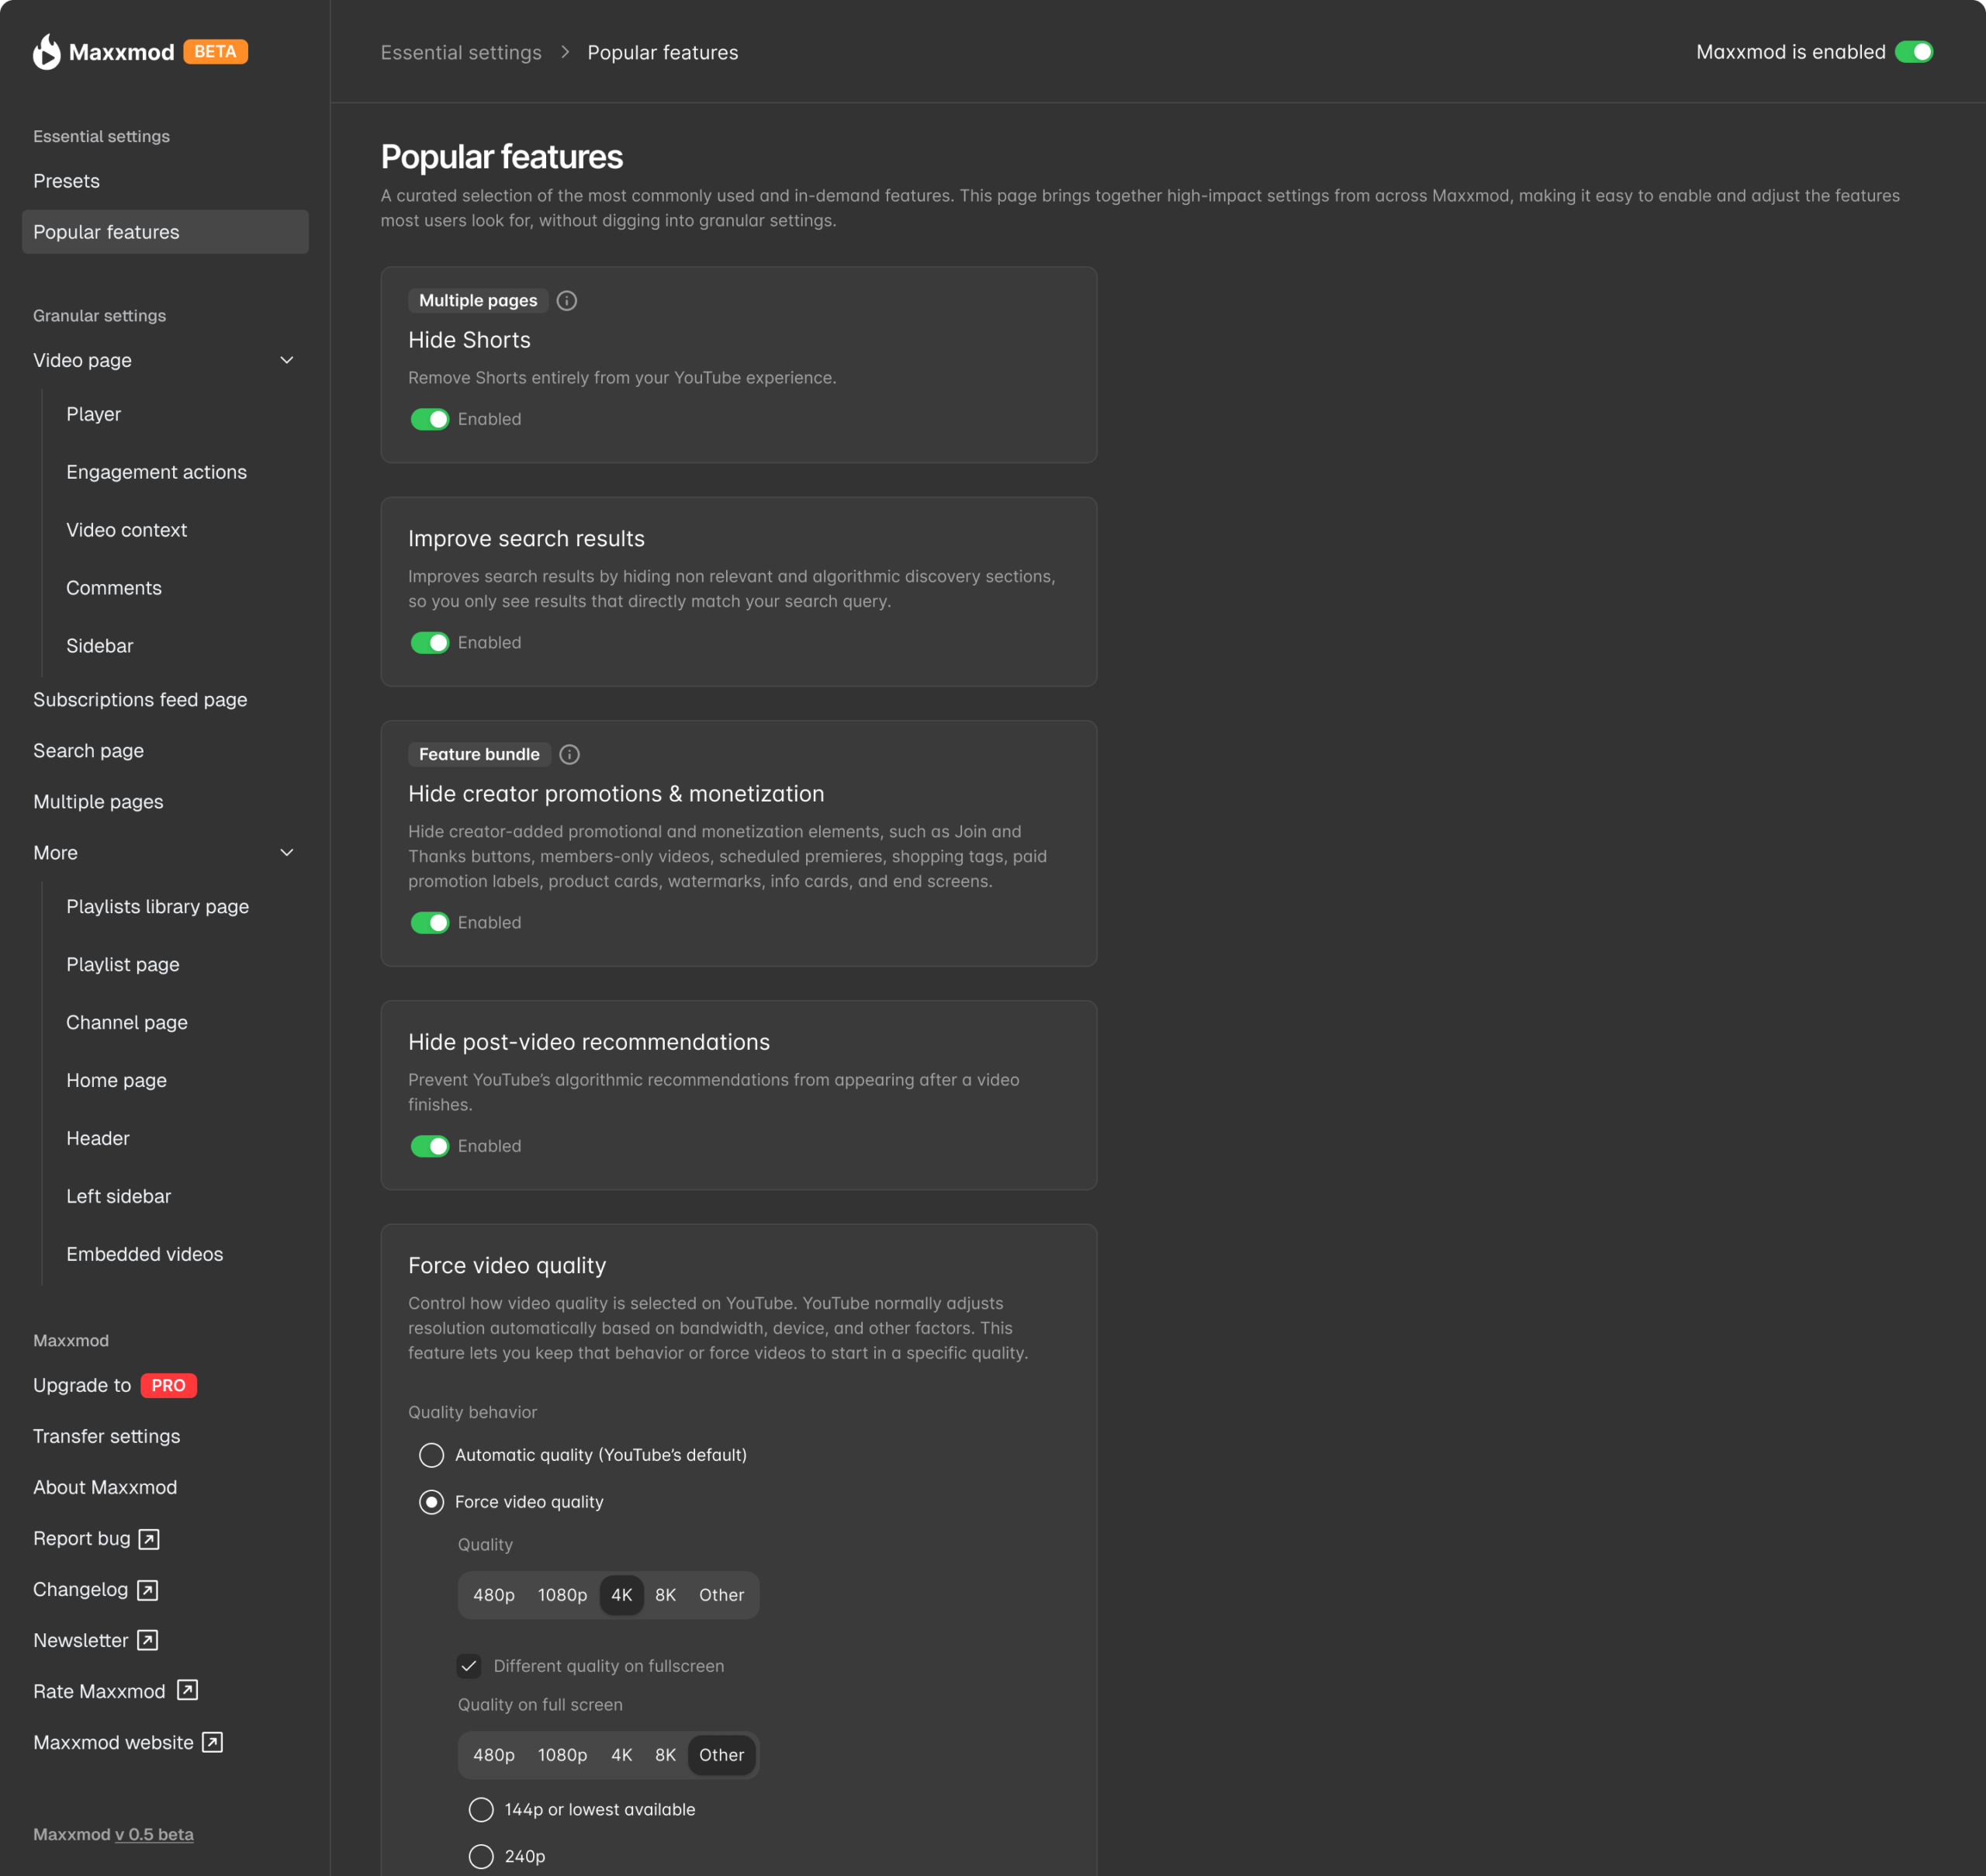Click the Maxxmod flame logo
The height and width of the screenshot is (1876, 1986).
44,52
